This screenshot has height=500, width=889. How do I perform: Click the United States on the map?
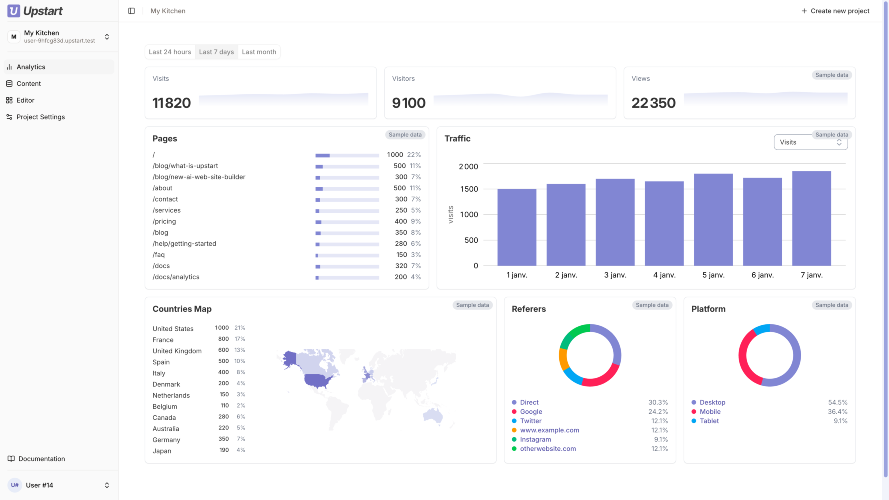[318, 380]
